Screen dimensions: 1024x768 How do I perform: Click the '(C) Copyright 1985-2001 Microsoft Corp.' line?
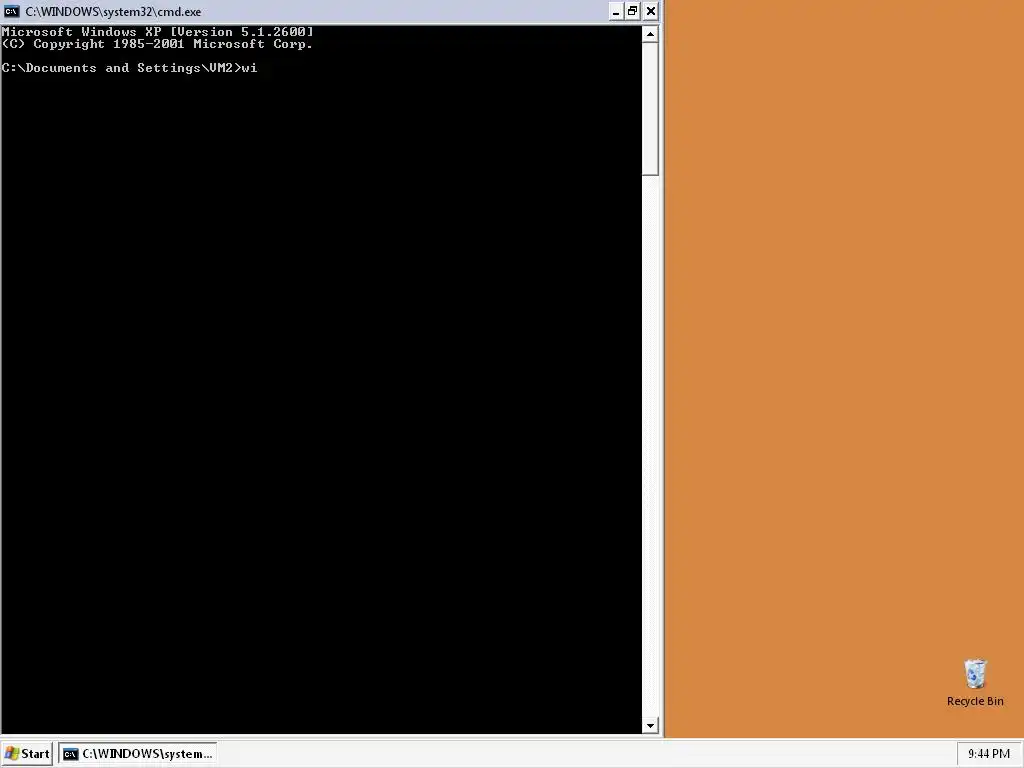point(157,44)
